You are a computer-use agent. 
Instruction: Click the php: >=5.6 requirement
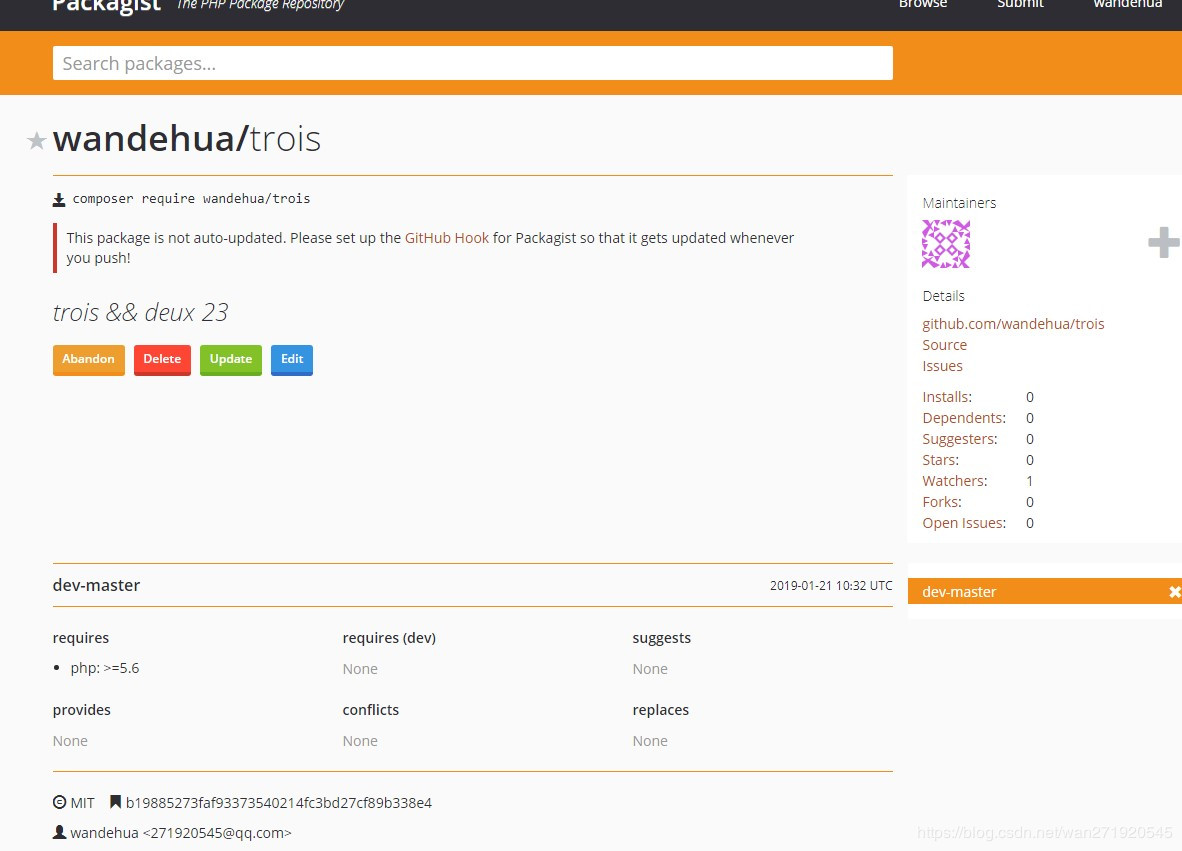click(105, 669)
